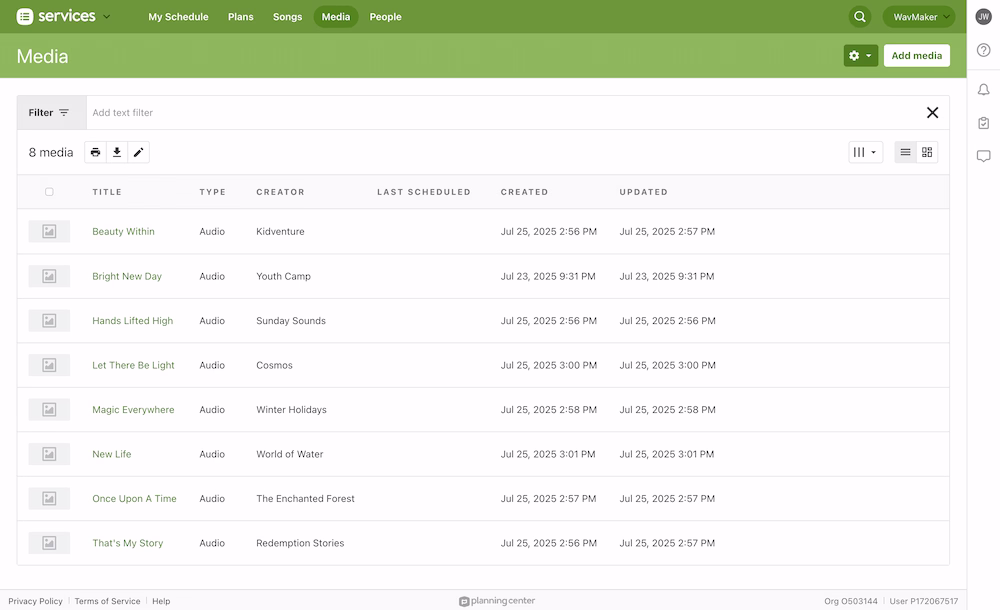Open the People tab

(385, 17)
